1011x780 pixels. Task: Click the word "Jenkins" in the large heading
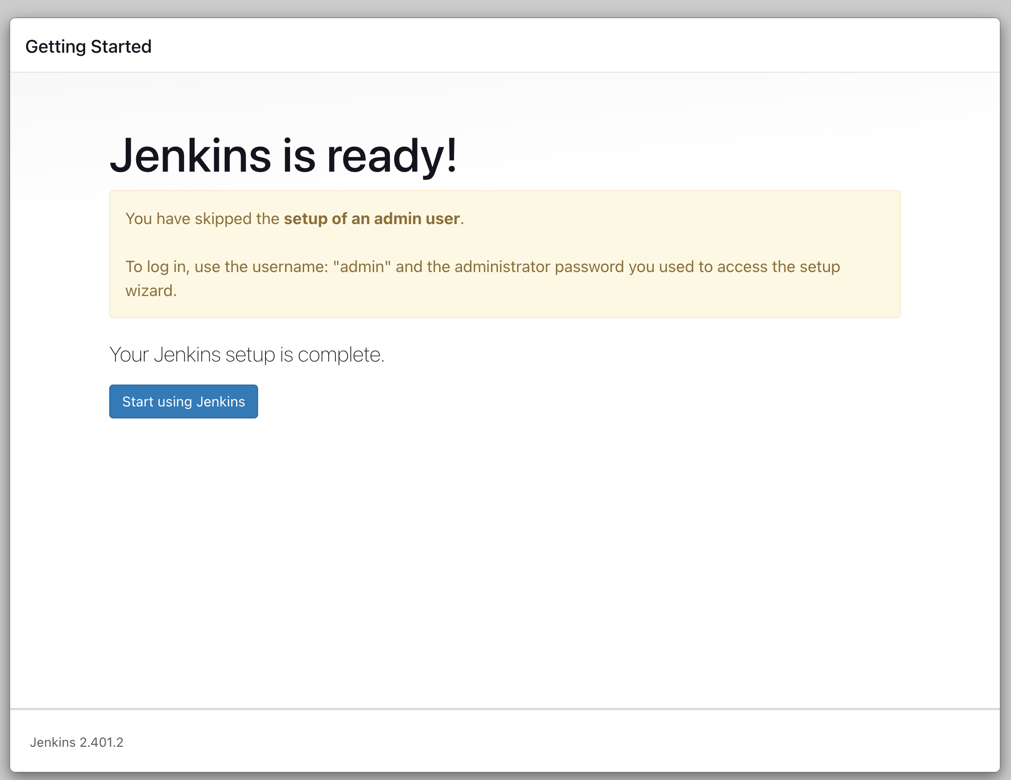(x=190, y=155)
